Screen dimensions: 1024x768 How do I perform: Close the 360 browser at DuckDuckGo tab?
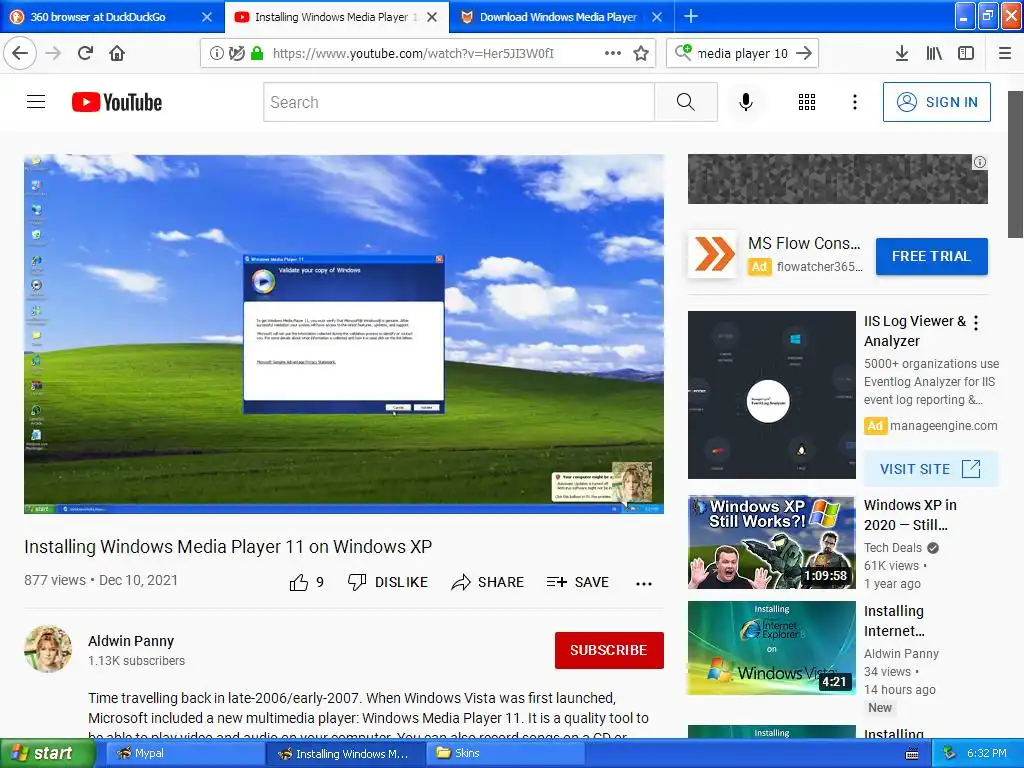point(206,17)
